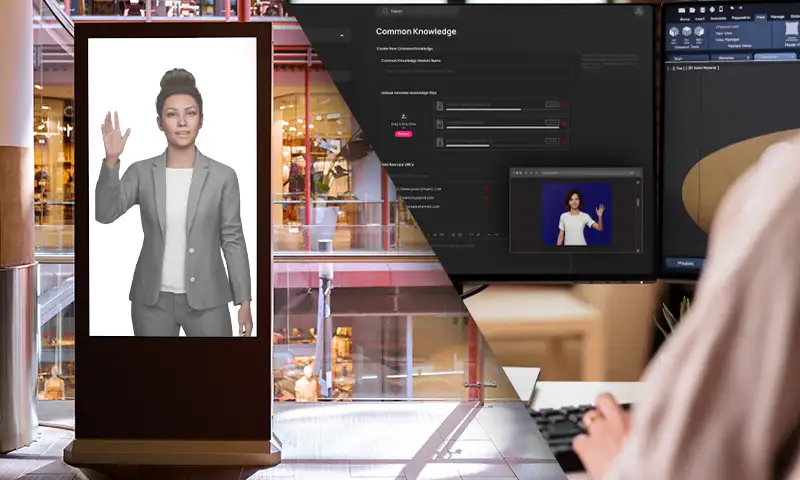Expand the dropdown at the top-left panel
The image size is (800, 480).
click(343, 36)
